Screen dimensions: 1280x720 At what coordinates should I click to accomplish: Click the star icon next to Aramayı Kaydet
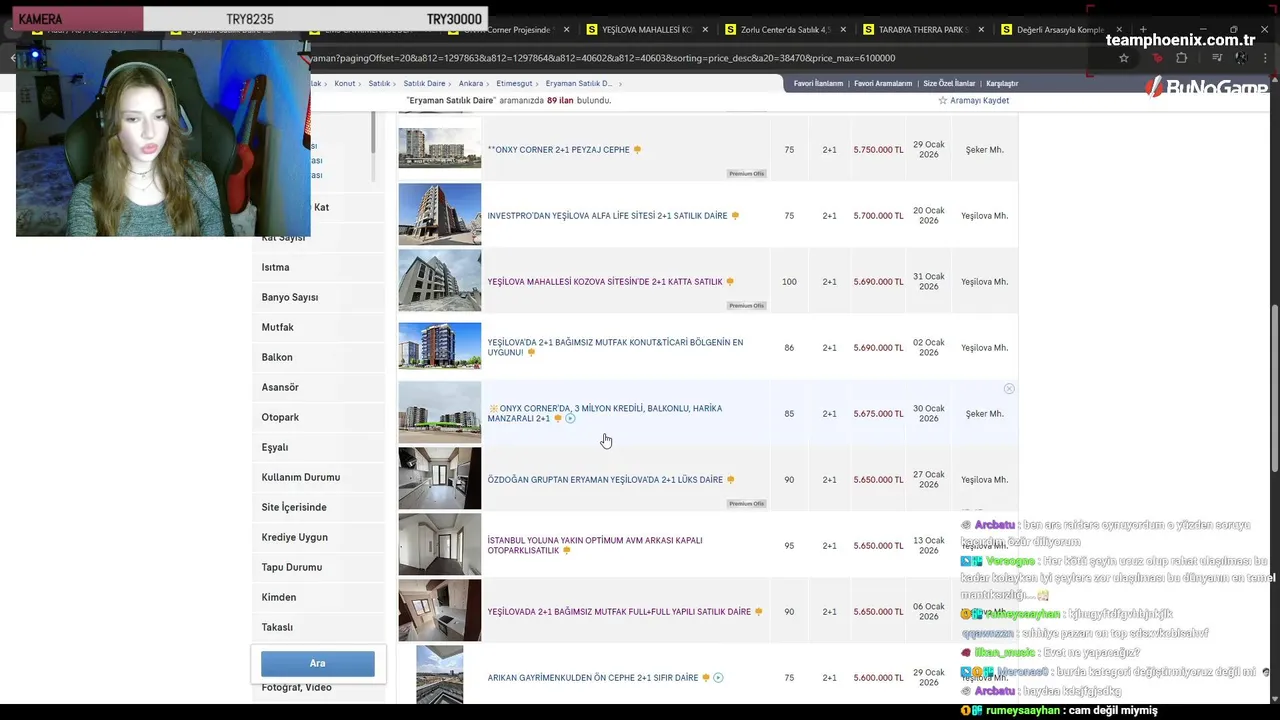(x=942, y=101)
